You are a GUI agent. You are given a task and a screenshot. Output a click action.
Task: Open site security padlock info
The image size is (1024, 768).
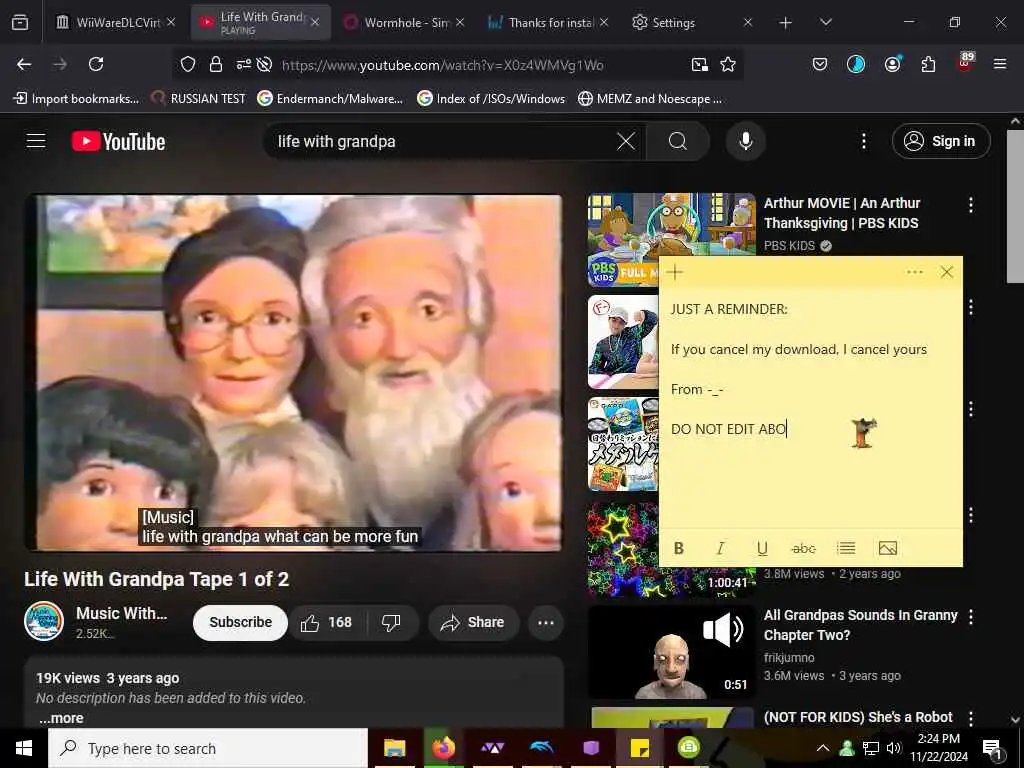coord(216,64)
